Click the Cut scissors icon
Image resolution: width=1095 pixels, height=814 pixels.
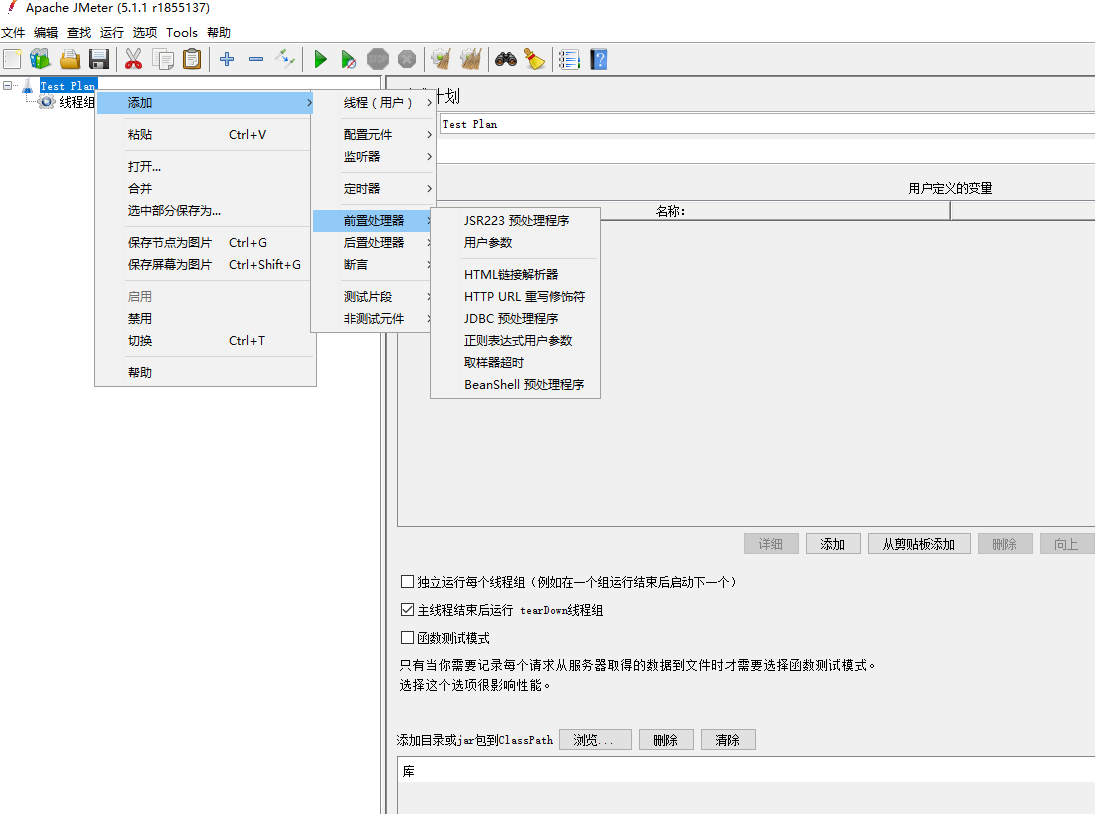(133, 59)
